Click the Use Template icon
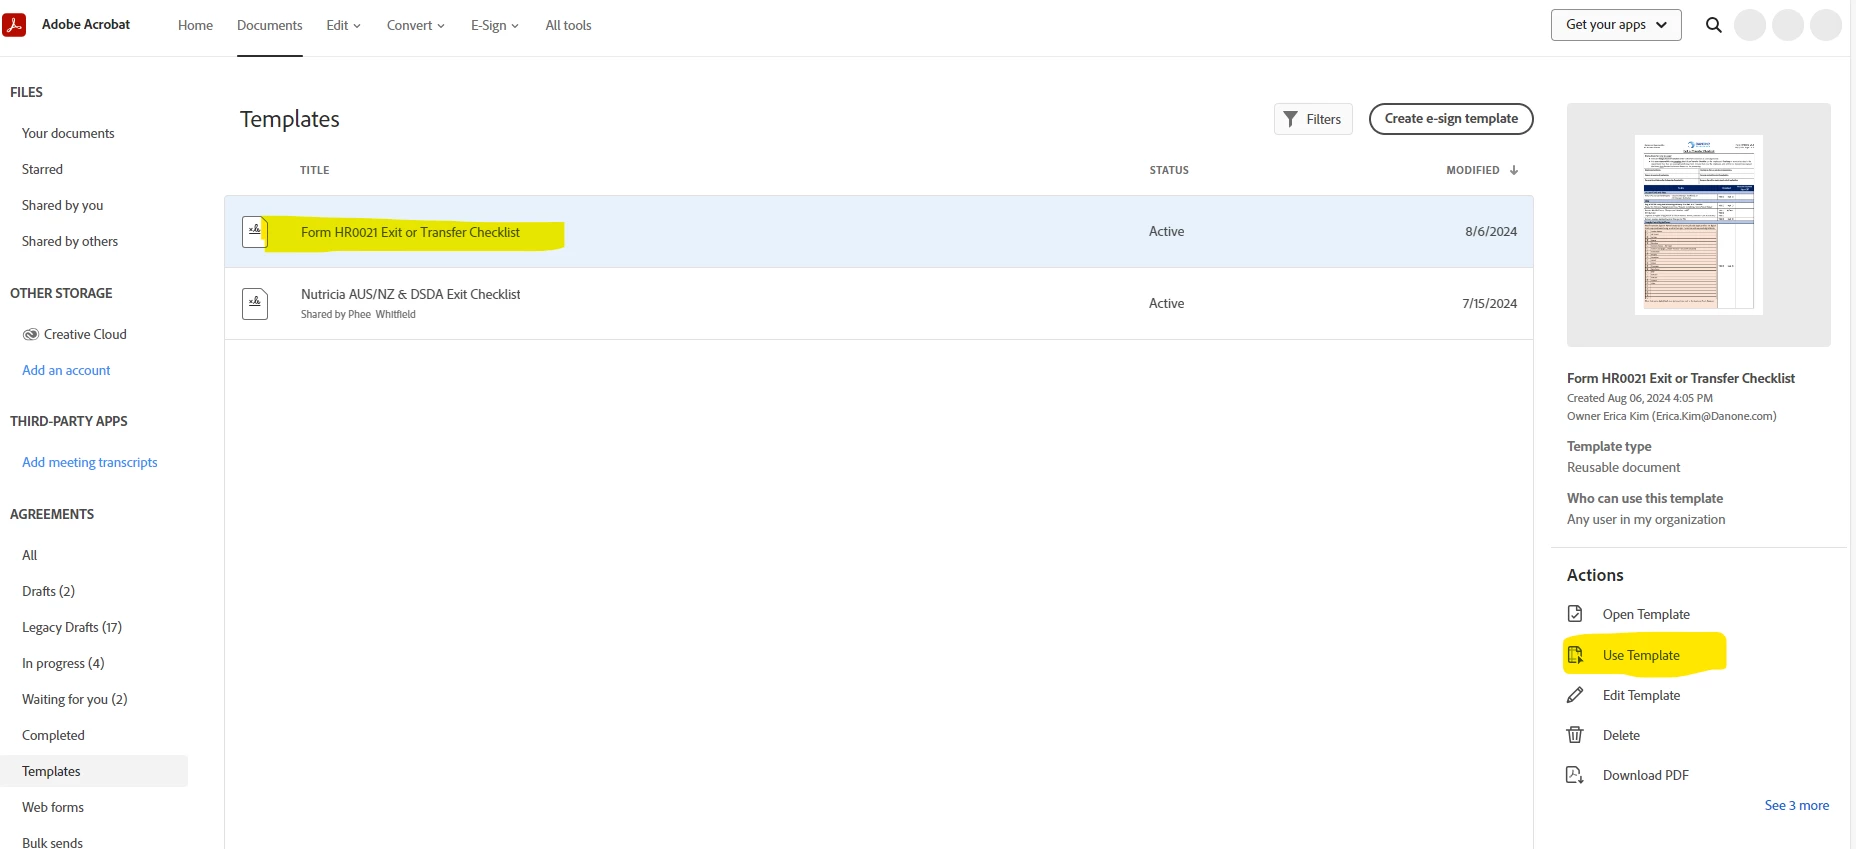Screen dimensions: 1856x849 pos(1575,655)
